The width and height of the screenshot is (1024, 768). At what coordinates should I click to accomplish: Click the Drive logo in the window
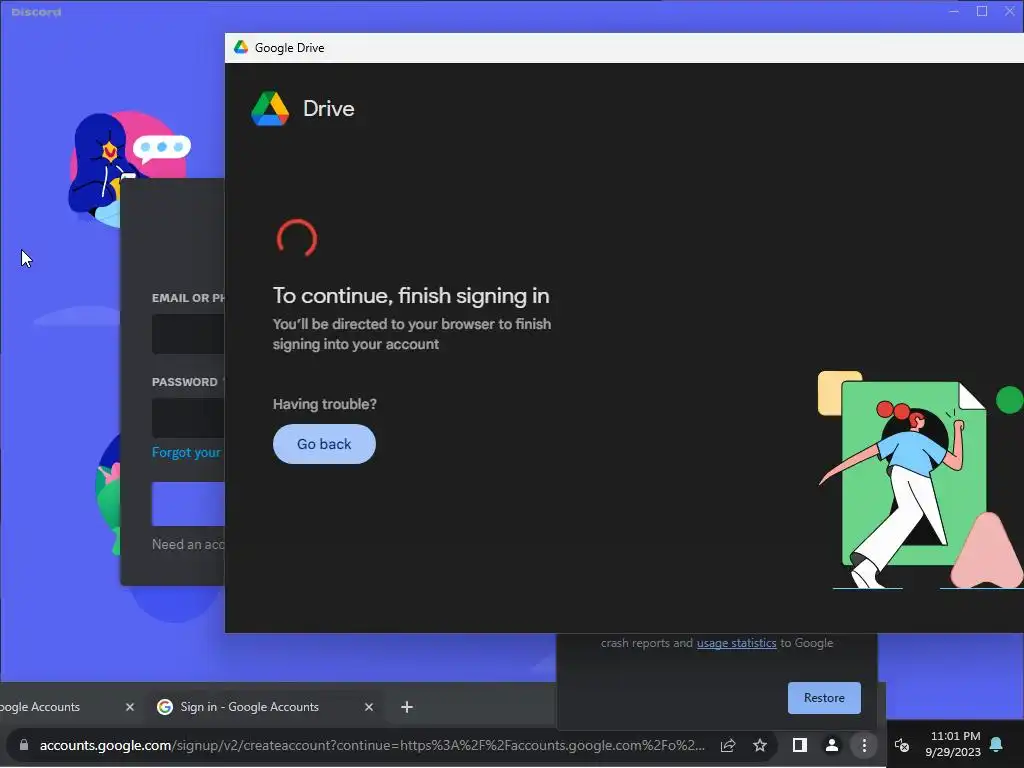tap(270, 108)
